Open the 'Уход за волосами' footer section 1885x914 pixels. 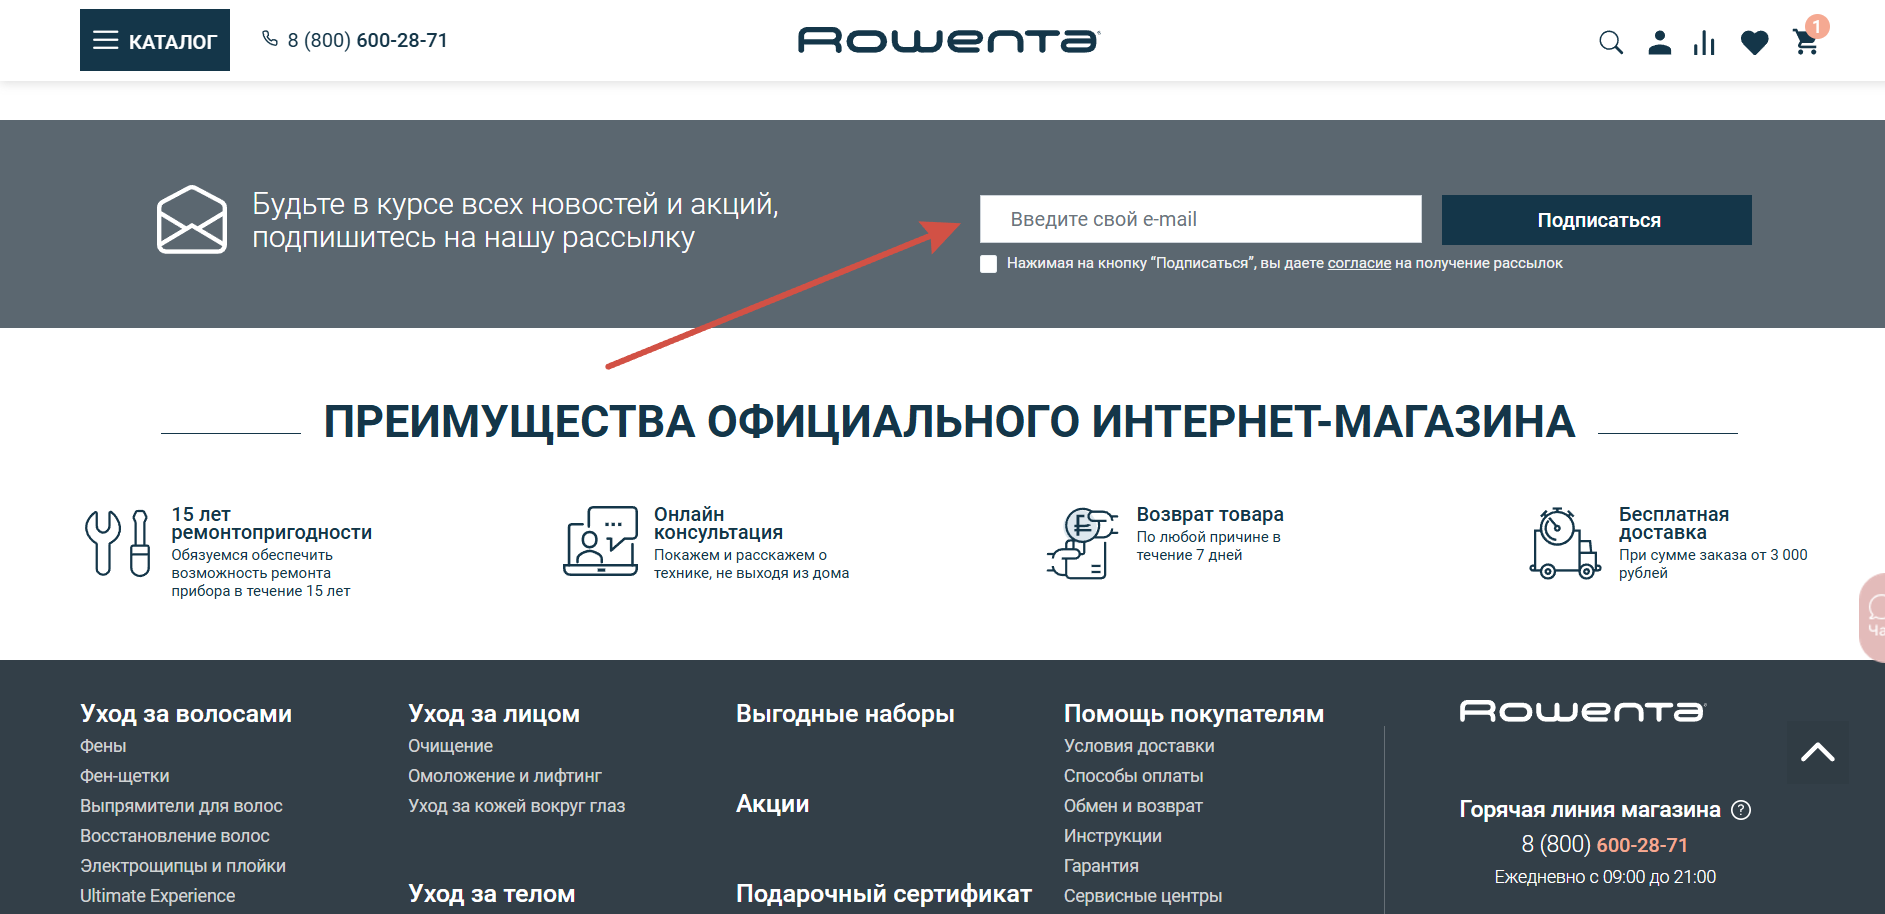click(186, 714)
